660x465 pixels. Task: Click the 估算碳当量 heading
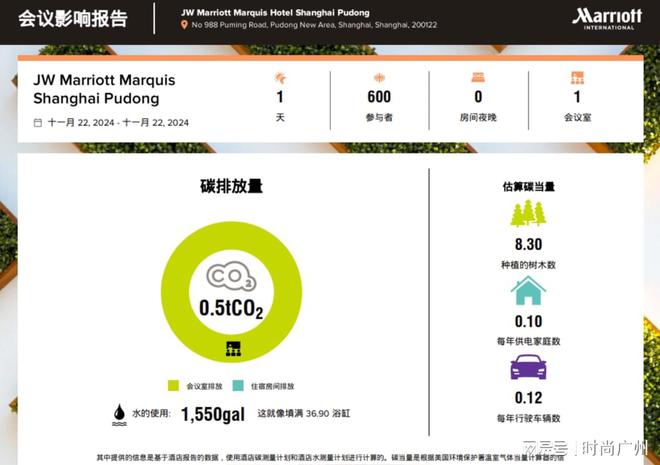click(529, 186)
